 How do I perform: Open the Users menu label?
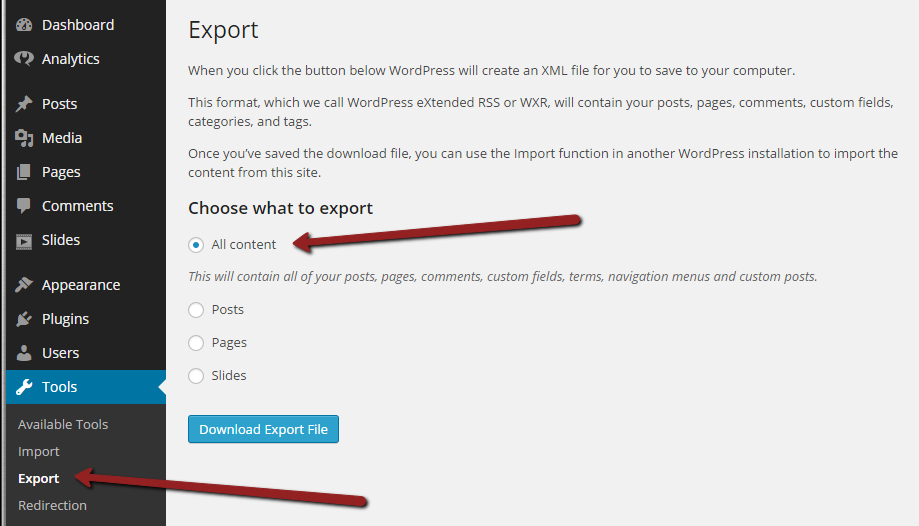pos(60,353)
